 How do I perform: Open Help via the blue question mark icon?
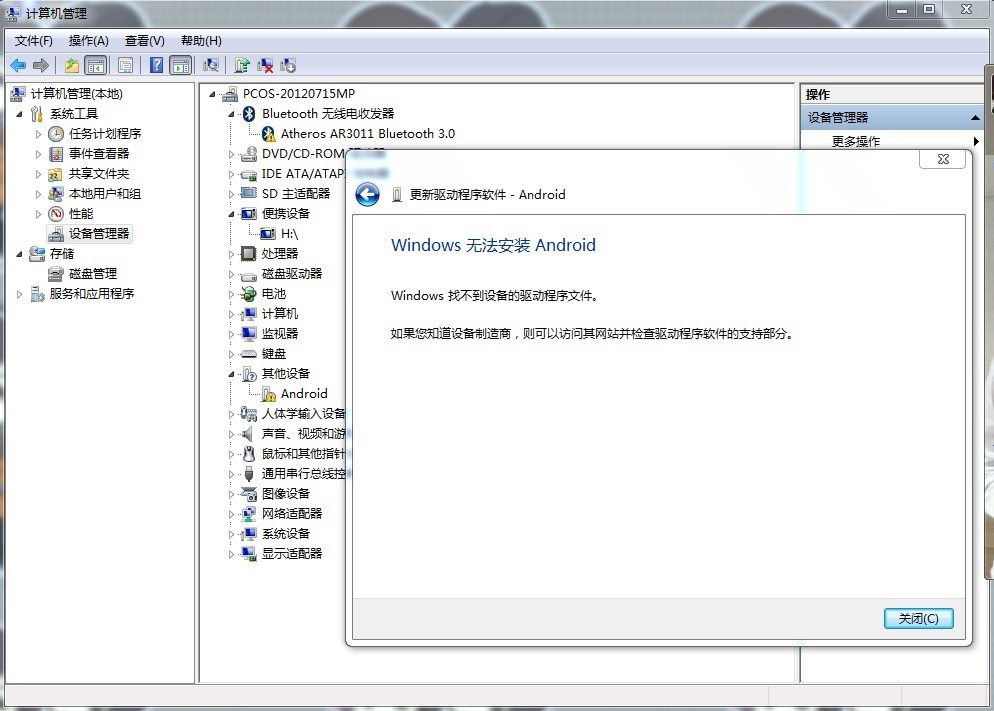click(x=156, y=65)
